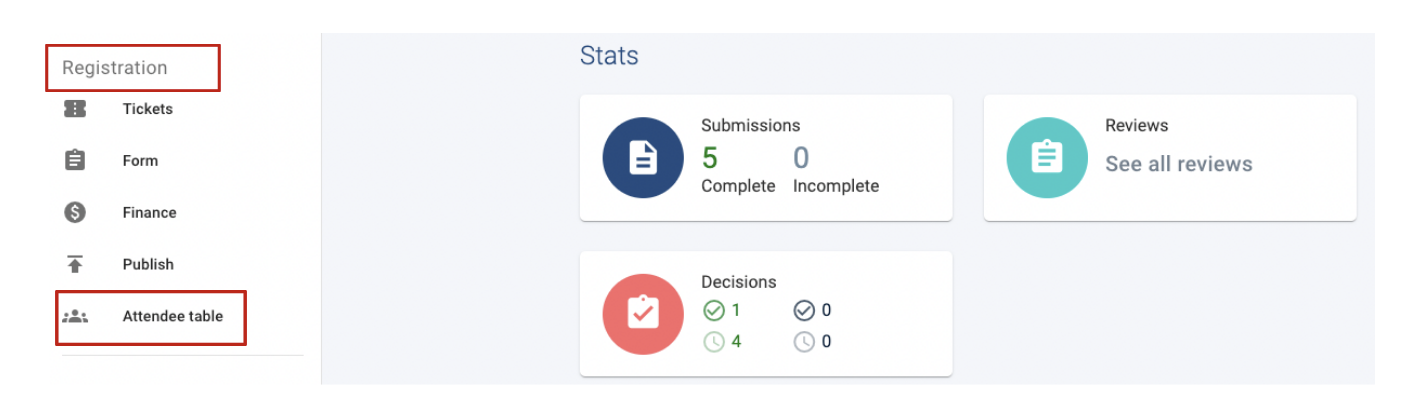The image size is (1404, 414).
Task: Click the Publish upload arrow icon
Action: pos(75,264)
